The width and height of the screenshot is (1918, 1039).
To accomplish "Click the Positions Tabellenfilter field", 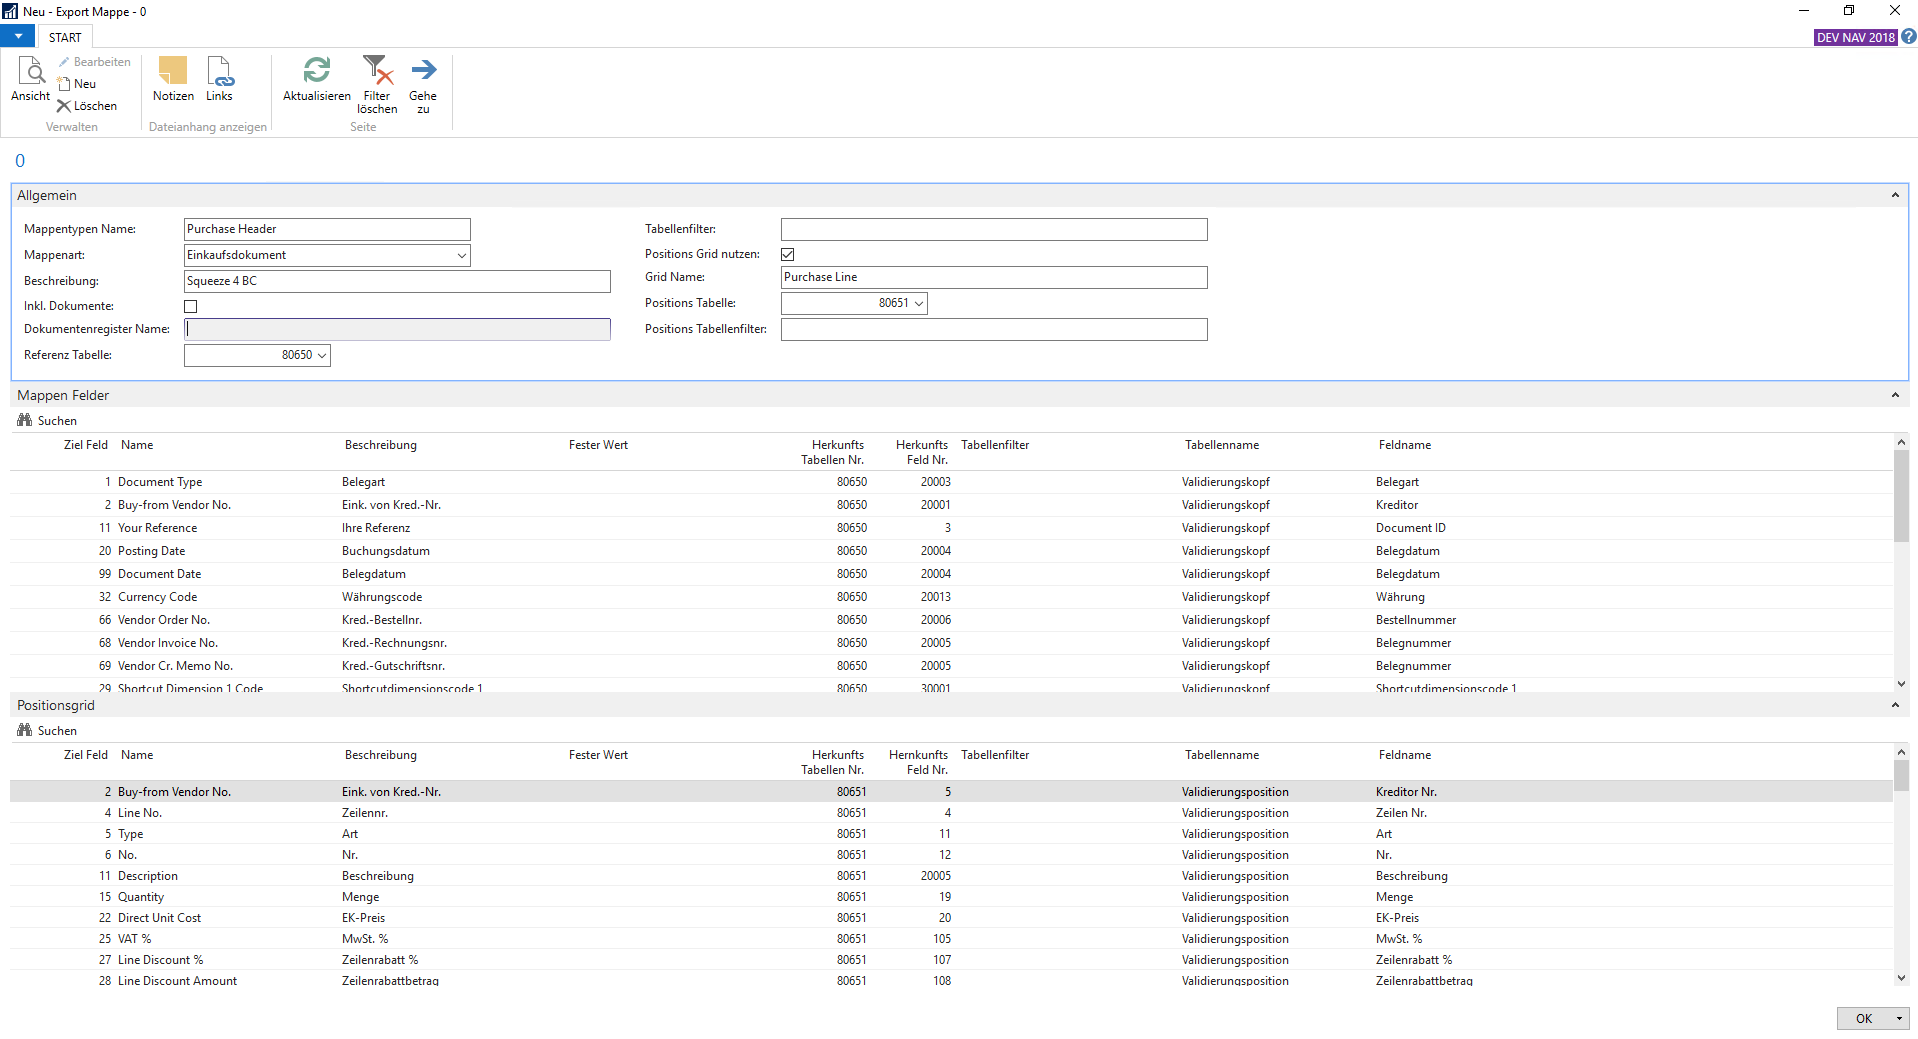I will pyautogui.click(x=994, y=329).
